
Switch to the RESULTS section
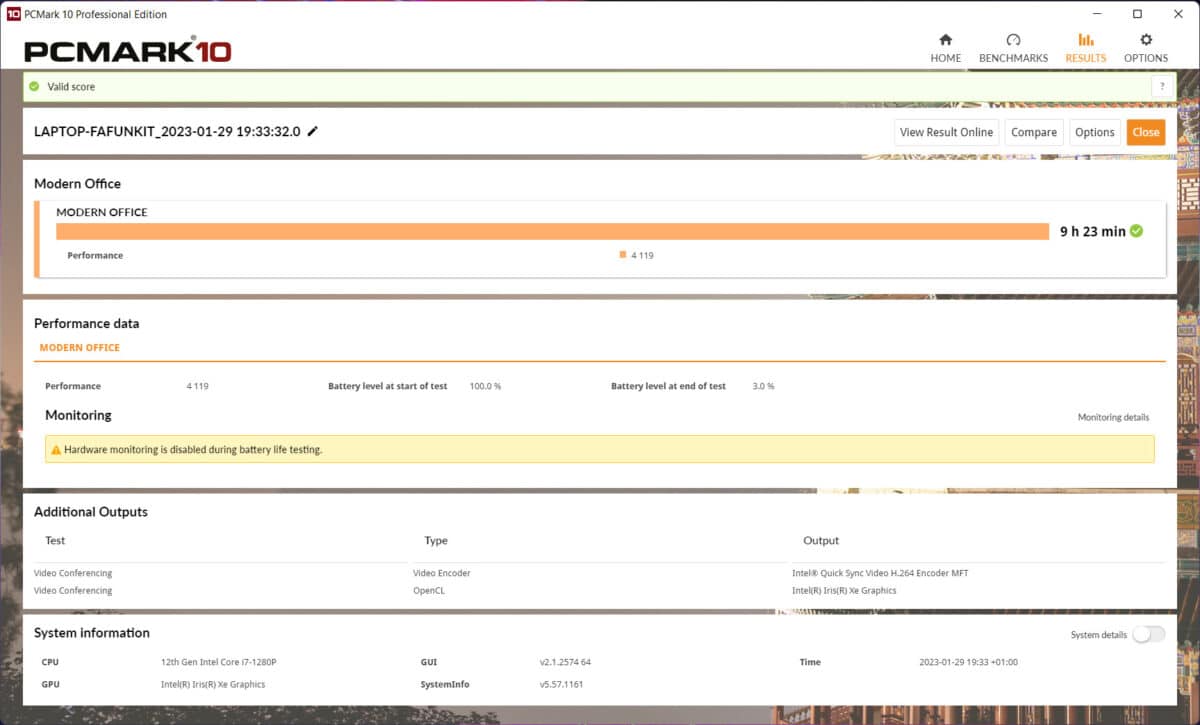coord(1086,48)
